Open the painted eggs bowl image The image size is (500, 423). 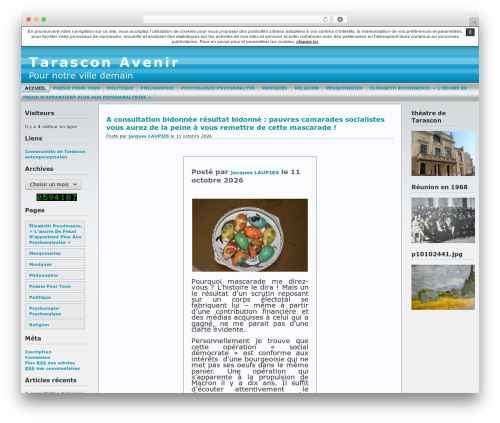click(x=250, y=235)
